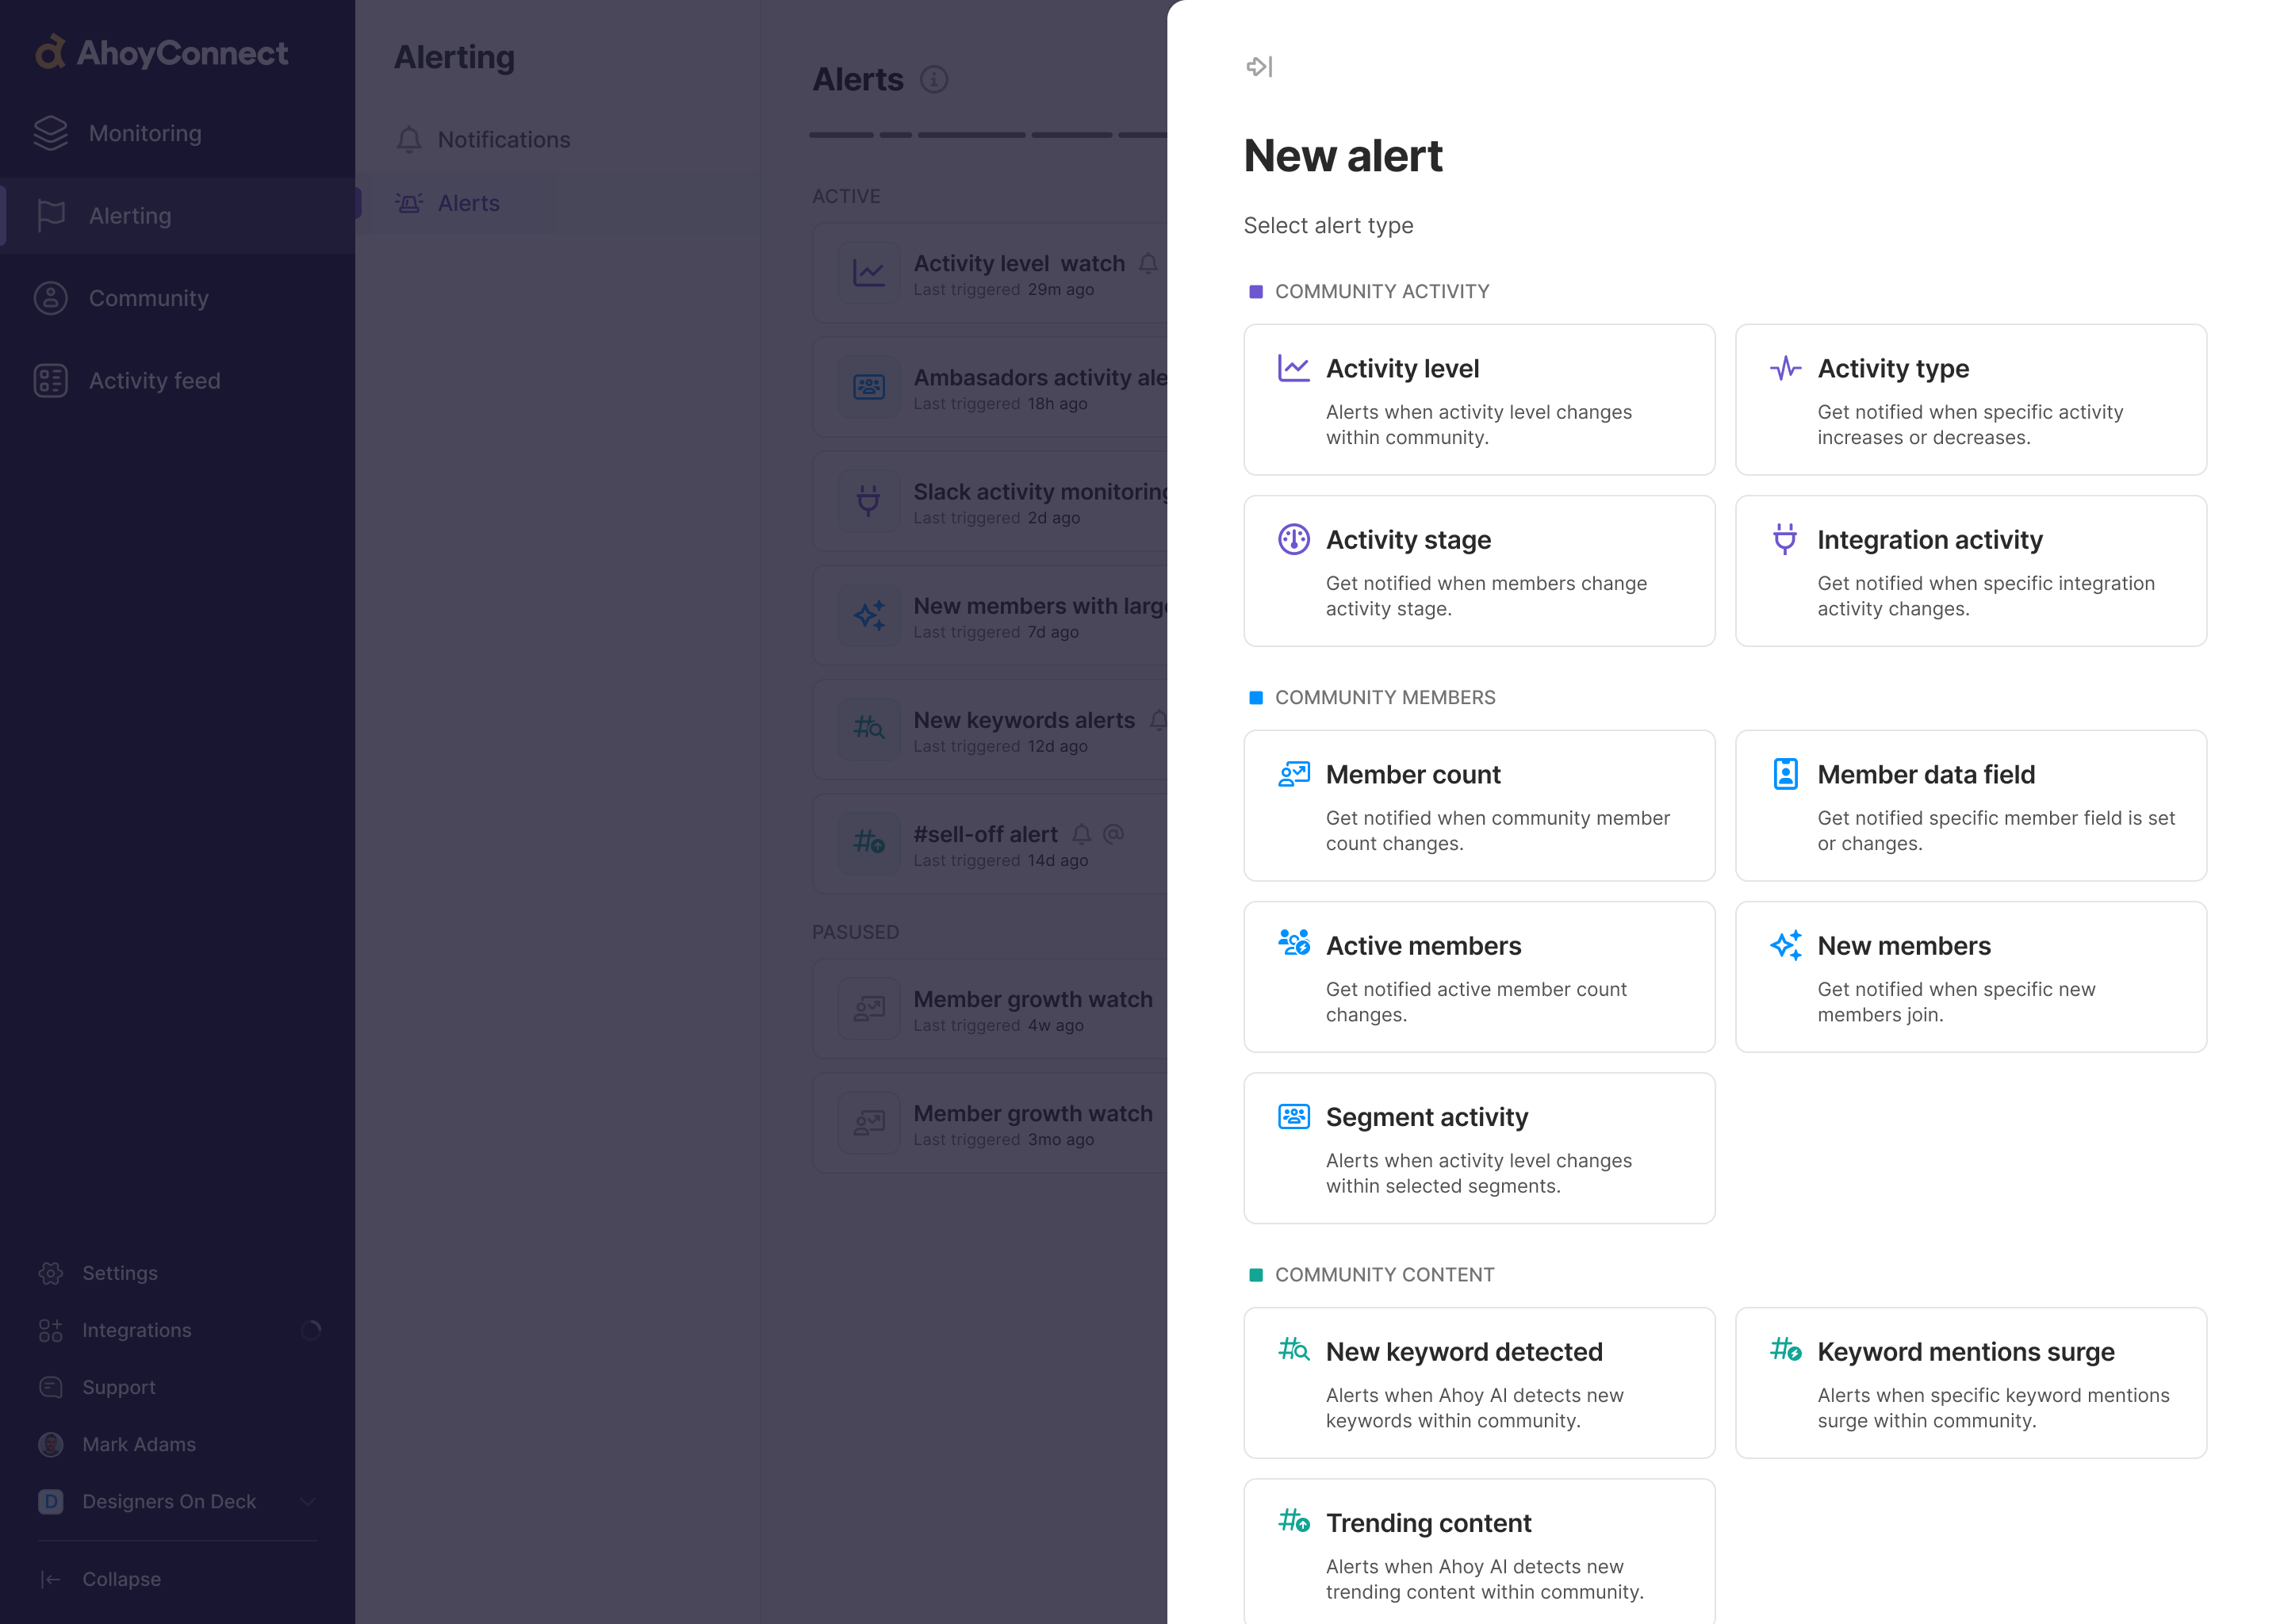Select Alerting in the navigation menu

pyautogui.click(x=130, y=215)
